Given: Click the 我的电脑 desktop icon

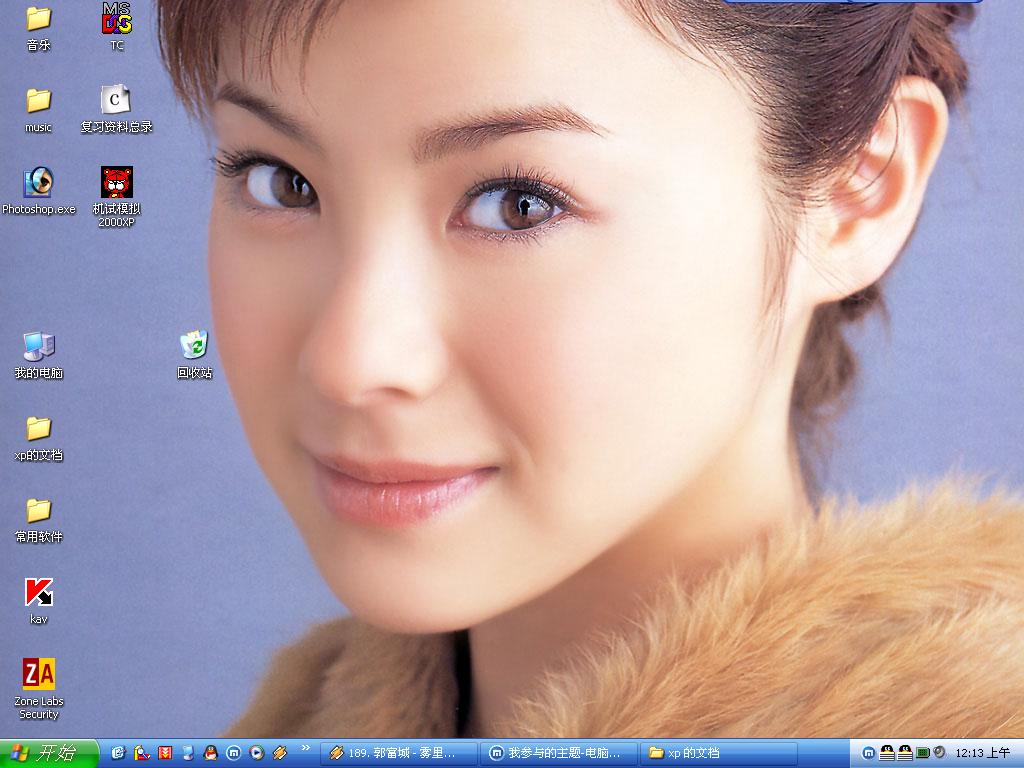Looking at the screenshot, I should point(38,346).
